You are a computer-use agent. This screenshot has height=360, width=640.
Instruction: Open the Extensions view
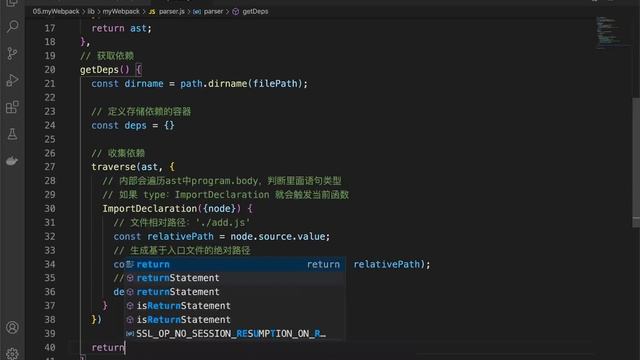coord(12,107)
